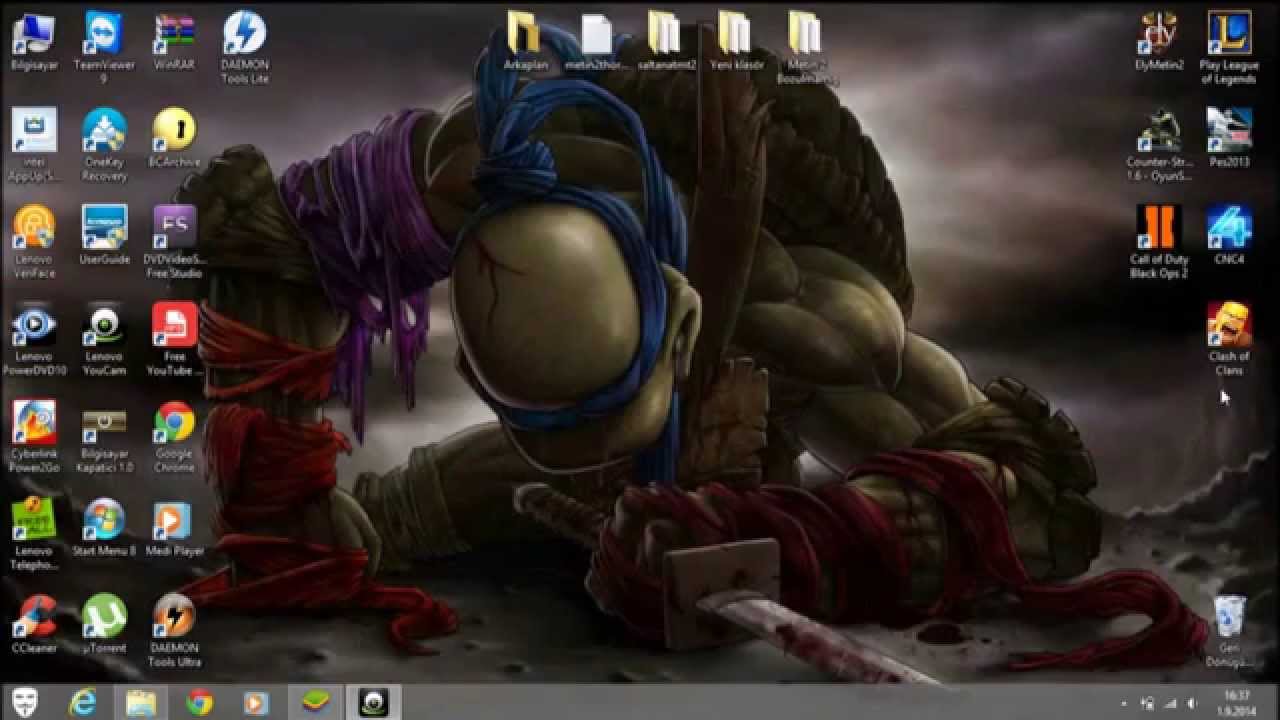
Task: Open Lenovo YouCam webcam app
Action: click(x=104, y=340)
